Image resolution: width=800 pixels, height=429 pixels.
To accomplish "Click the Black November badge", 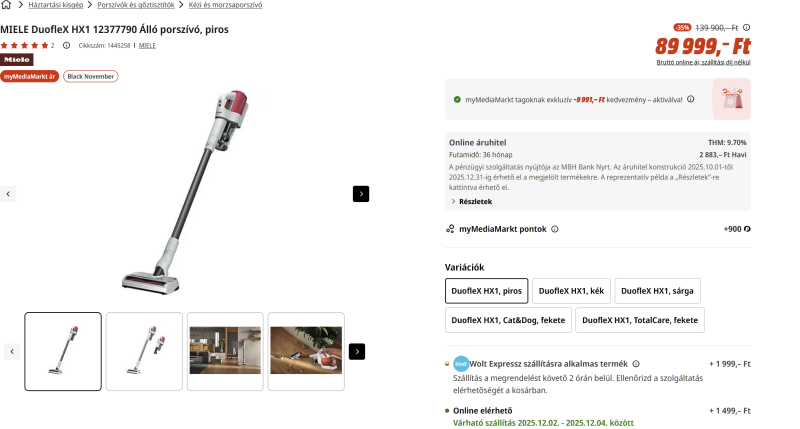I will [x=90, y=76].
